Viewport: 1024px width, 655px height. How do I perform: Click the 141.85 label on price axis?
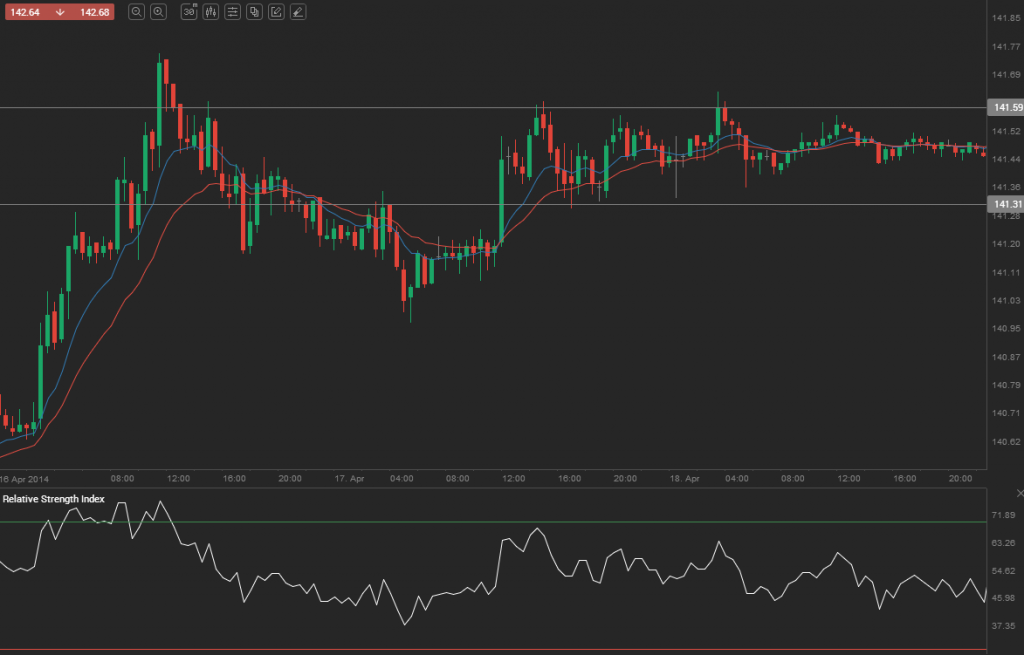click(x=1003, y=19)
